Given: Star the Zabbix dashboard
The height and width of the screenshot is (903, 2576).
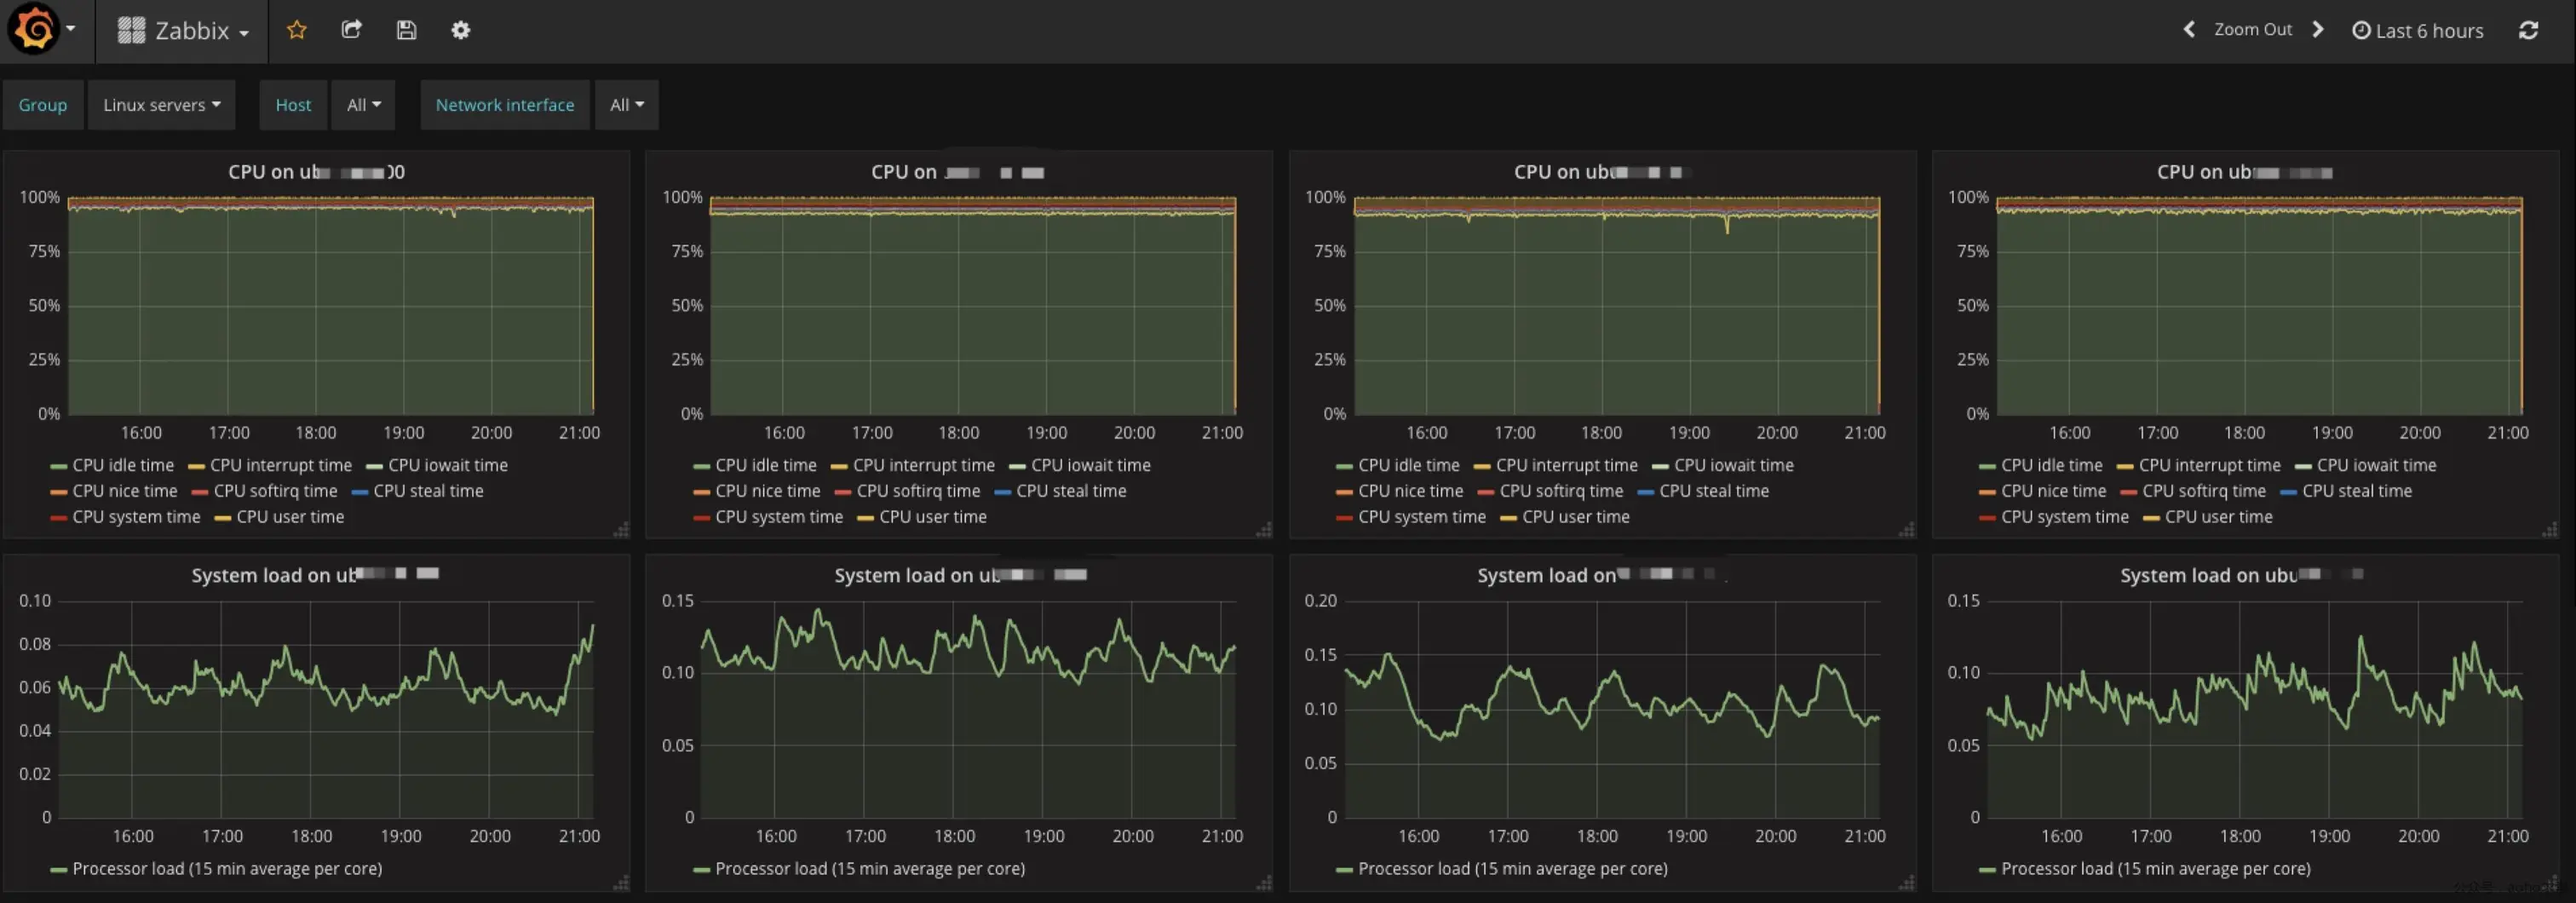Looking at the screenshot, I should [x=296, y=30].
